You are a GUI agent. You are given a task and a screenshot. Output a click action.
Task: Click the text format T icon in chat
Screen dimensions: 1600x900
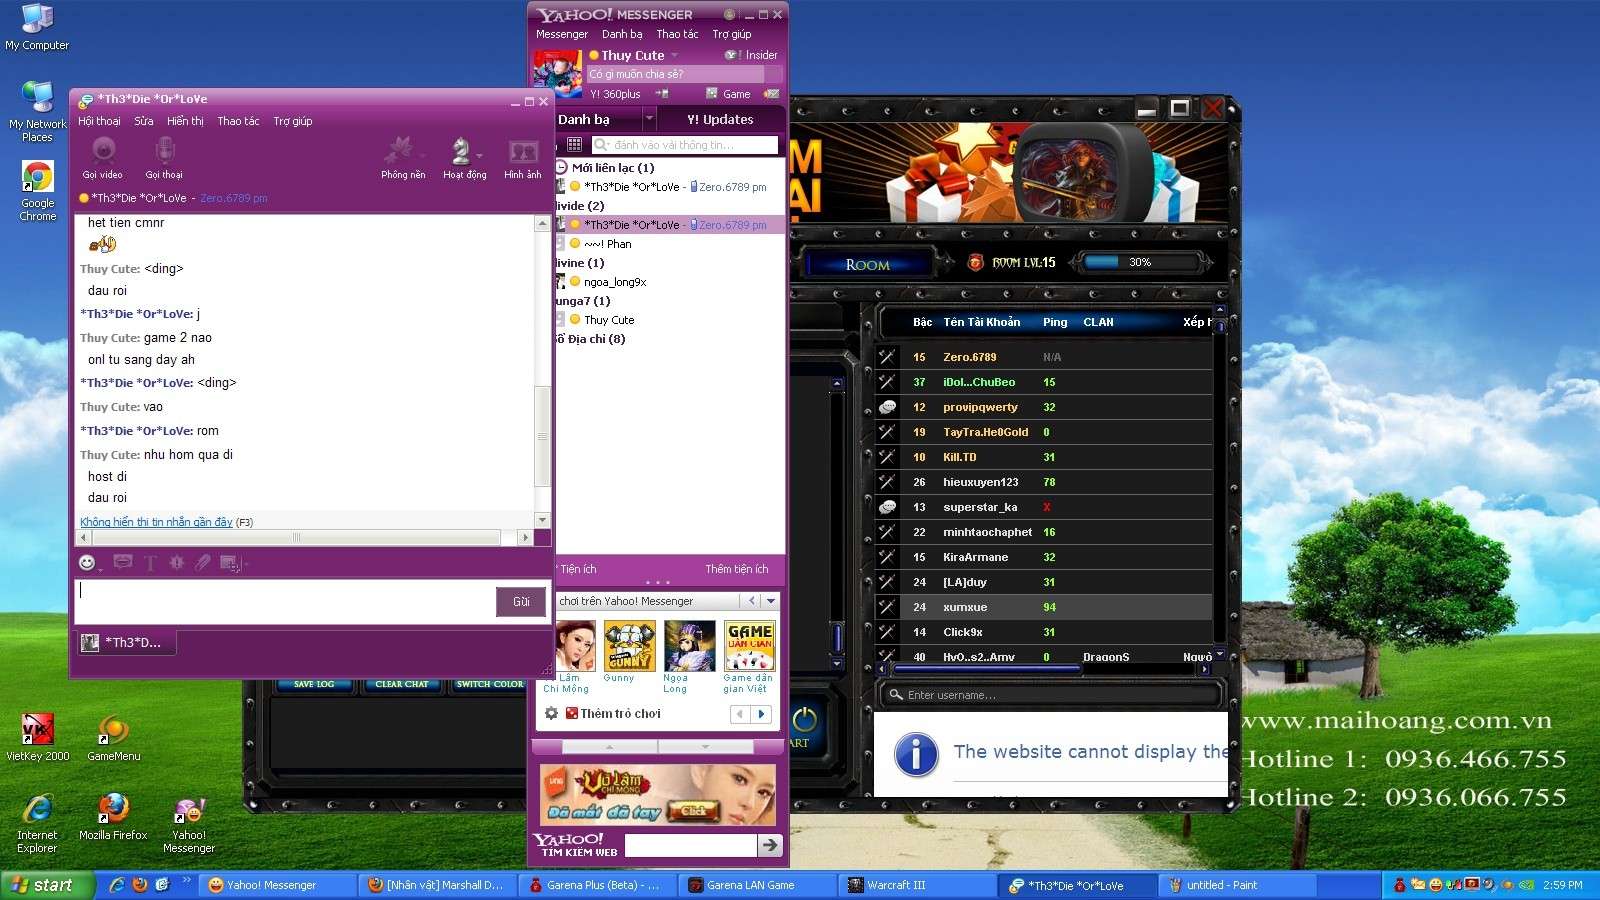tap(150, 563)
